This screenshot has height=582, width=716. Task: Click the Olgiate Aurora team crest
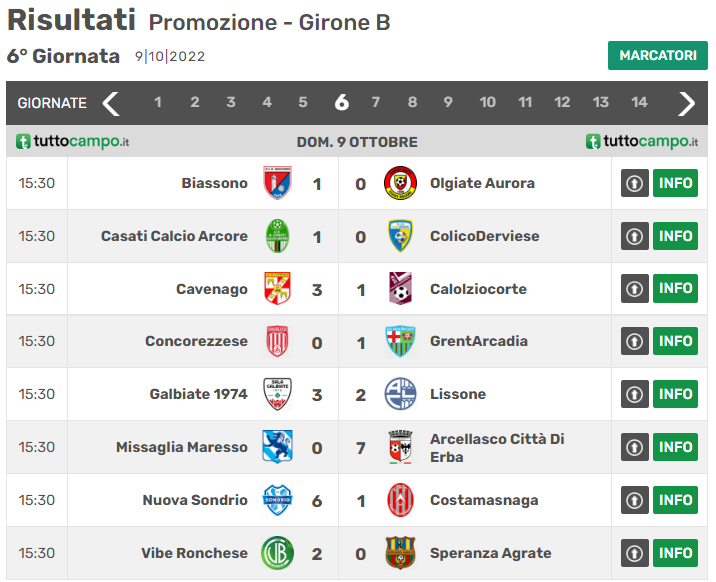pos(400,183)
